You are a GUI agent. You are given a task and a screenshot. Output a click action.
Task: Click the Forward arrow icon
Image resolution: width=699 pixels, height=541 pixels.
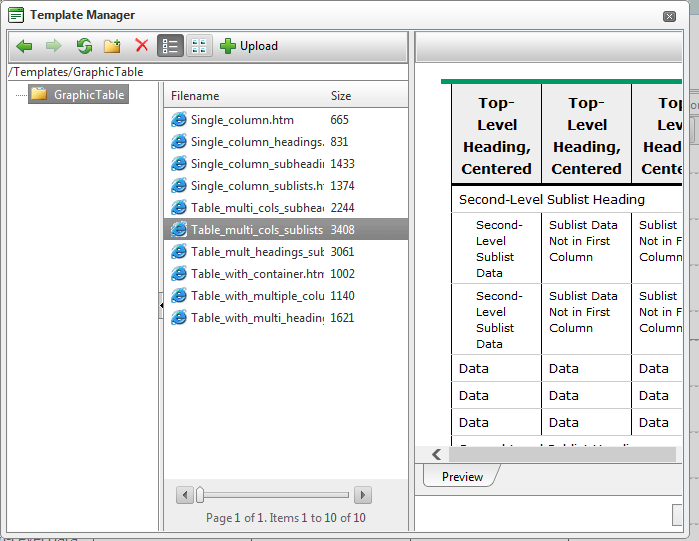53,46
